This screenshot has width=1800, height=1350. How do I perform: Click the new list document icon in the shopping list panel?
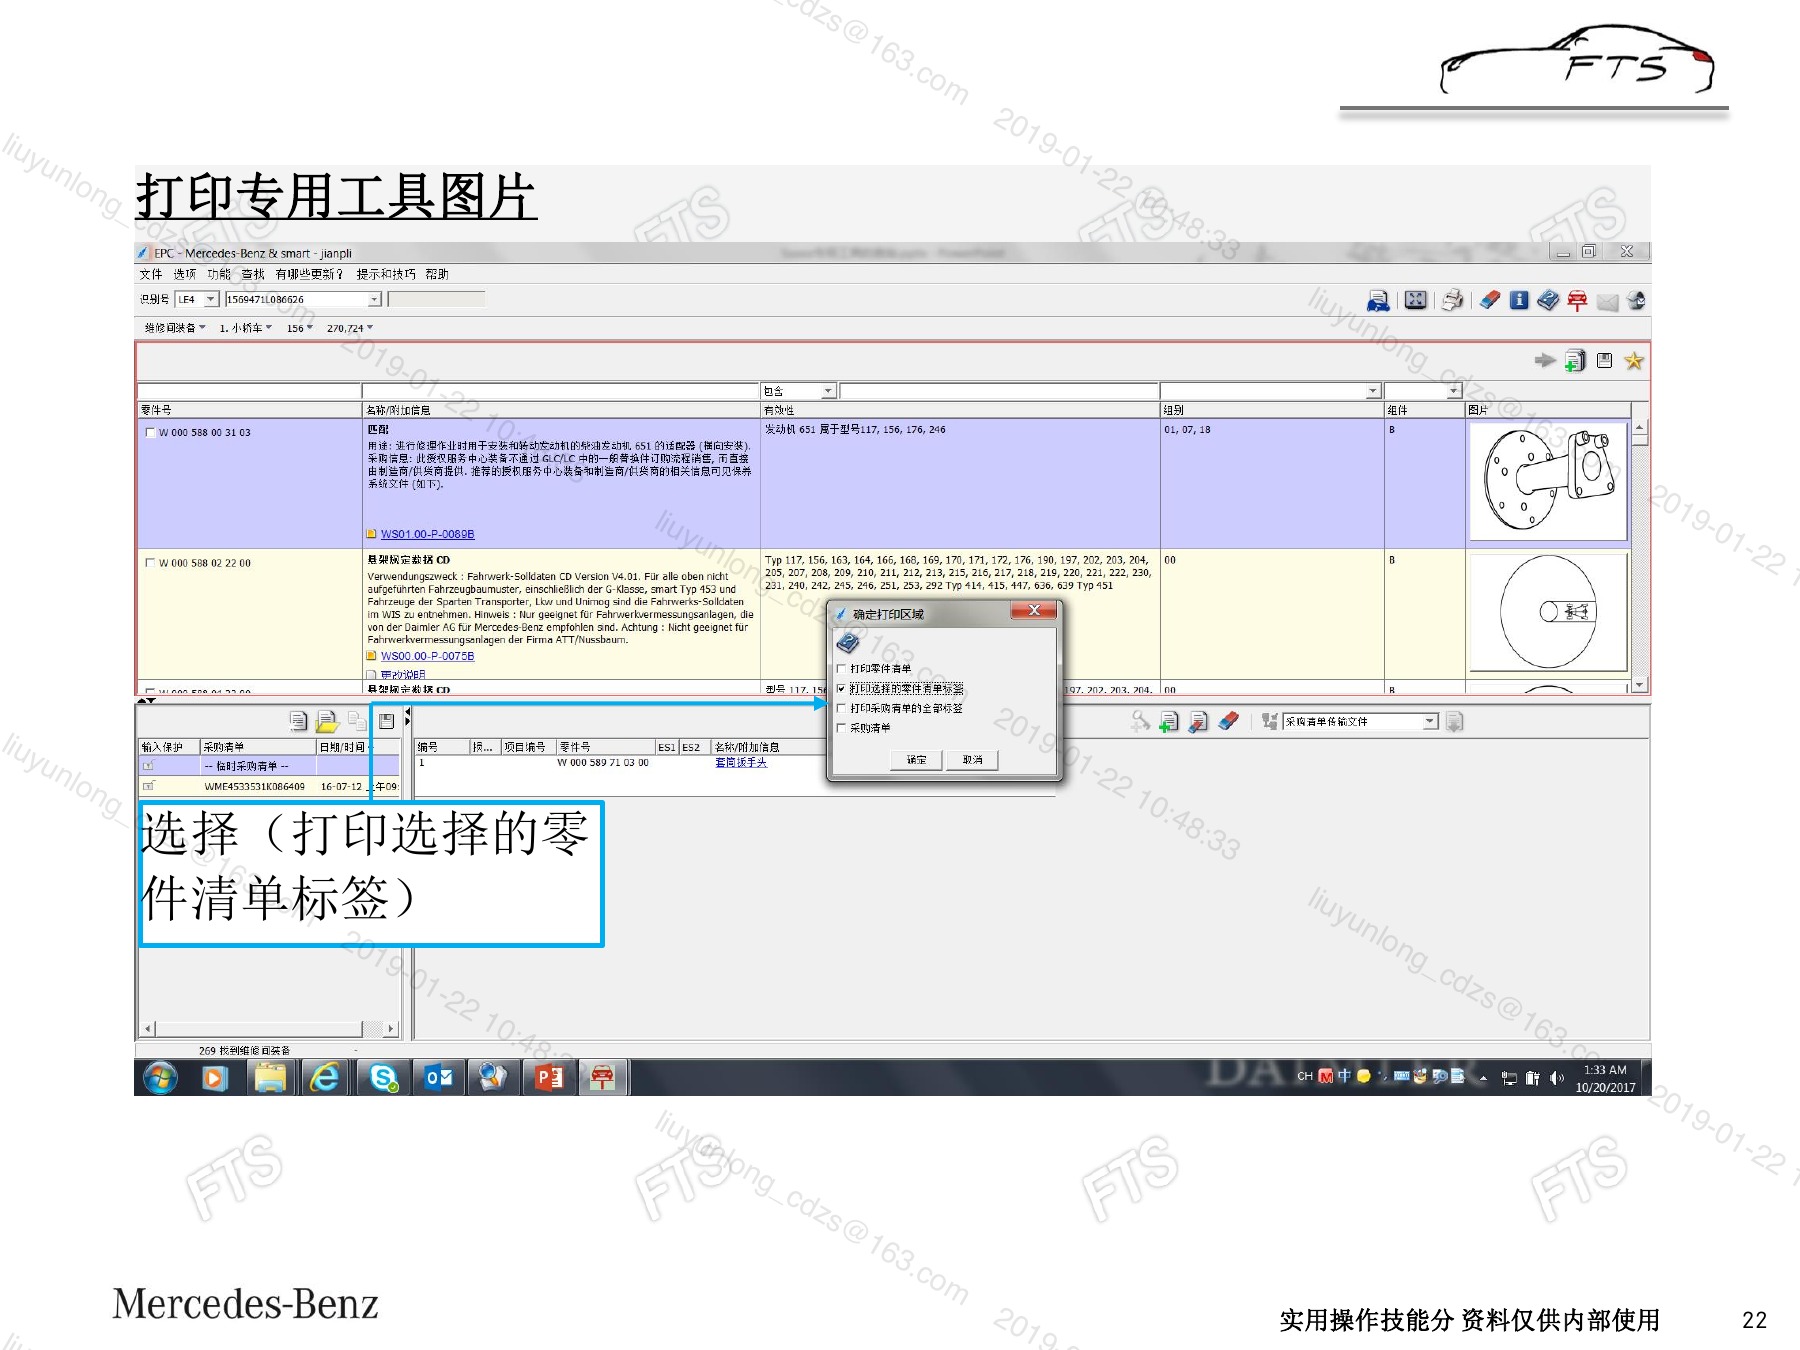tap(298, 720)
